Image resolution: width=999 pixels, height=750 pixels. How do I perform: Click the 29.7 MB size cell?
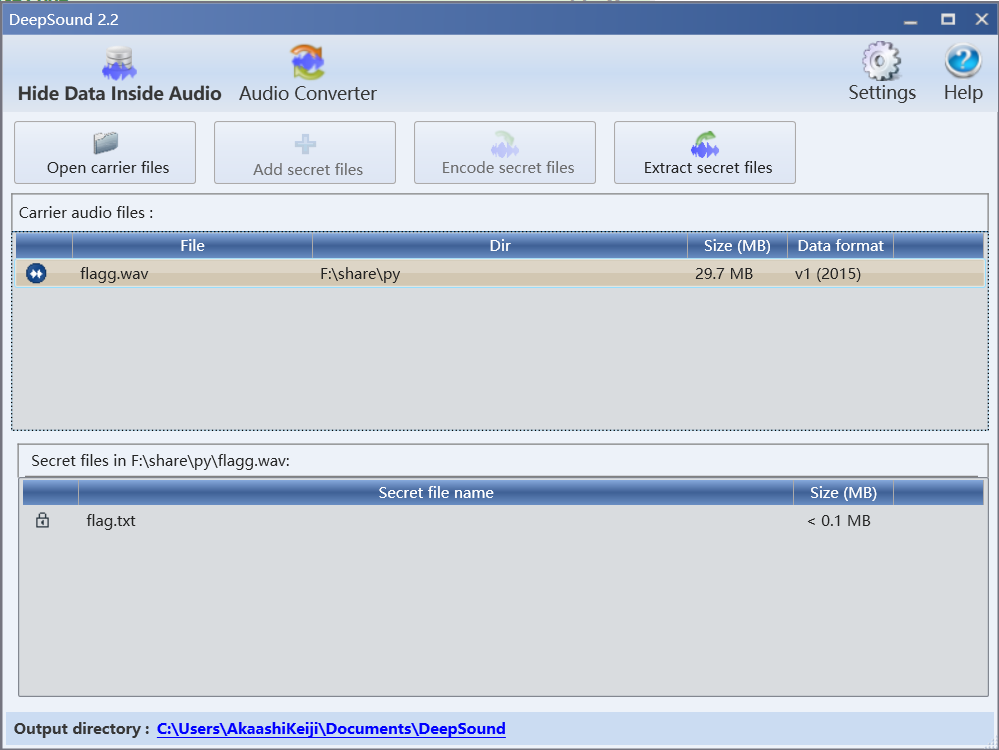pyautogui.click(x=724, y=274)
